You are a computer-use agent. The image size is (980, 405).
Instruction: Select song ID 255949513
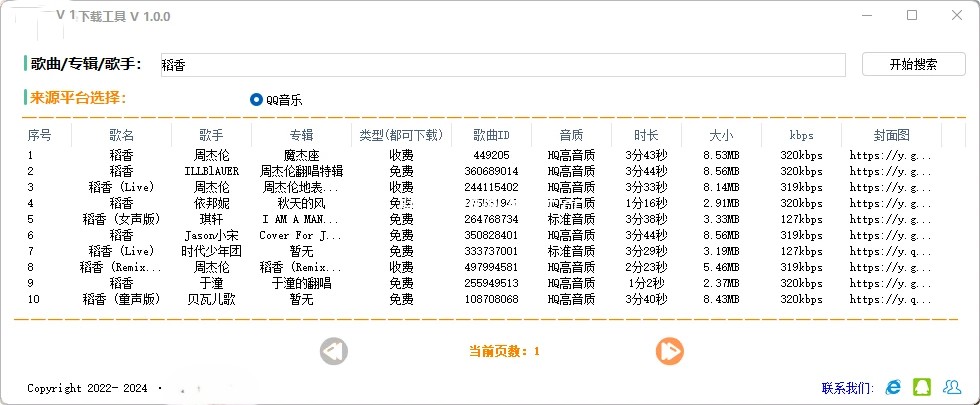491,284
